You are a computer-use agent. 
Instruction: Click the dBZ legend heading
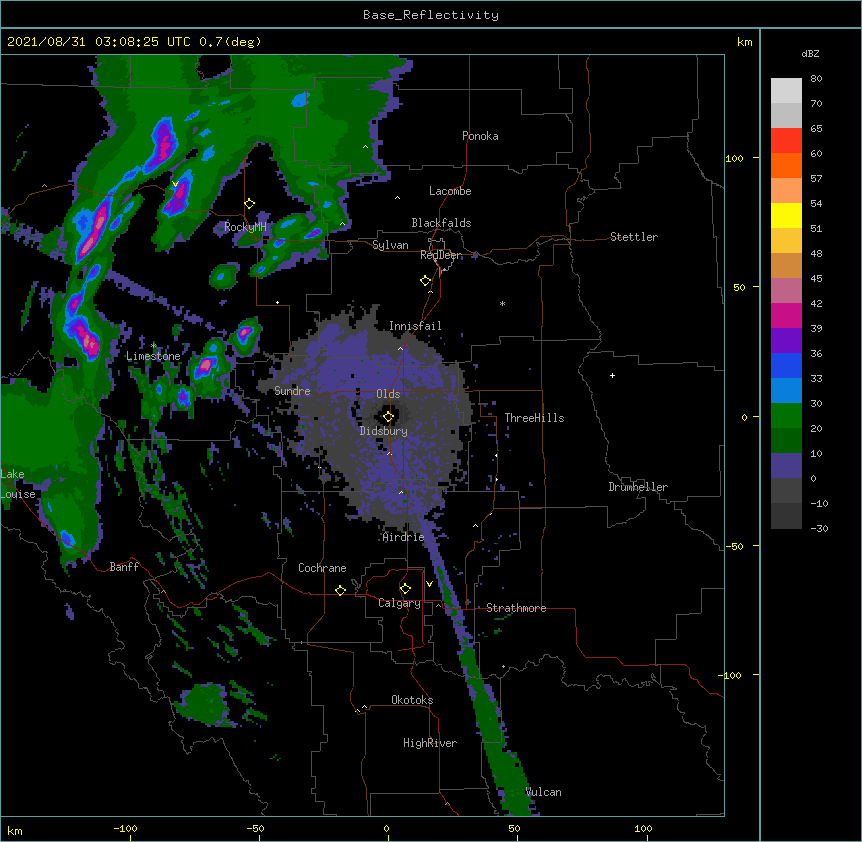[810, 53]
